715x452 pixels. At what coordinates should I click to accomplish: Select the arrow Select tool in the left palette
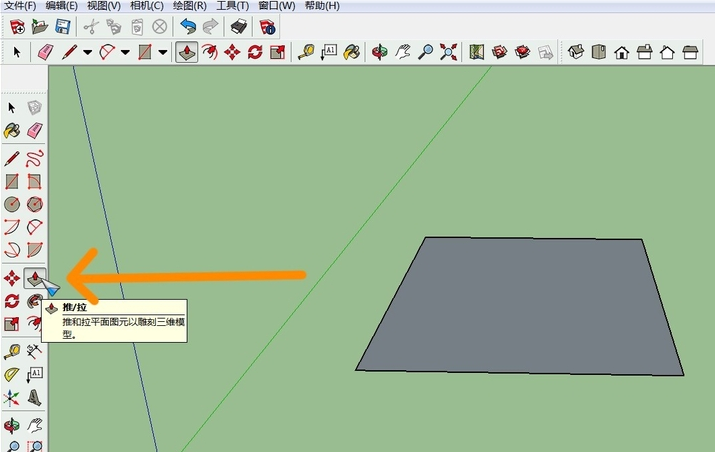[x=12, y=108]
